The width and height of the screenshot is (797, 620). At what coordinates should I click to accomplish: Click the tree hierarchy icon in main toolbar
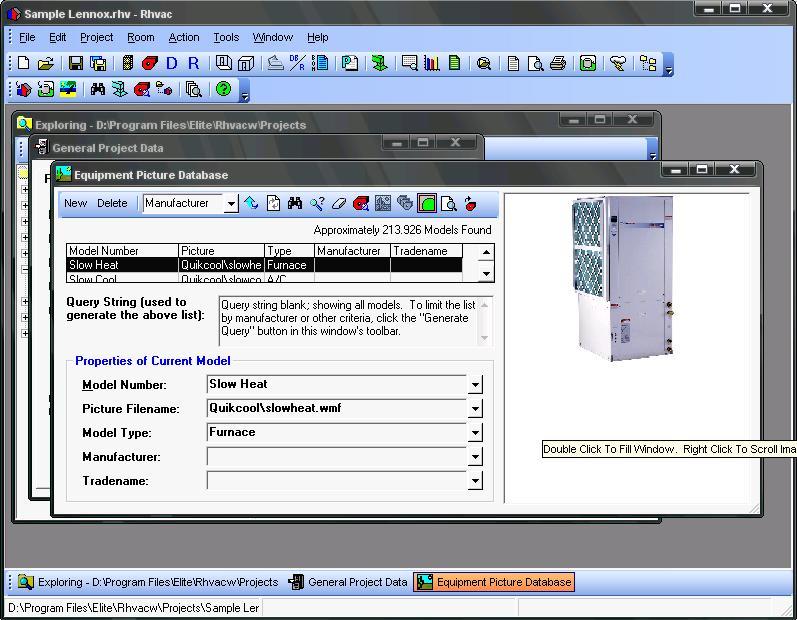[x=648, y=63]
